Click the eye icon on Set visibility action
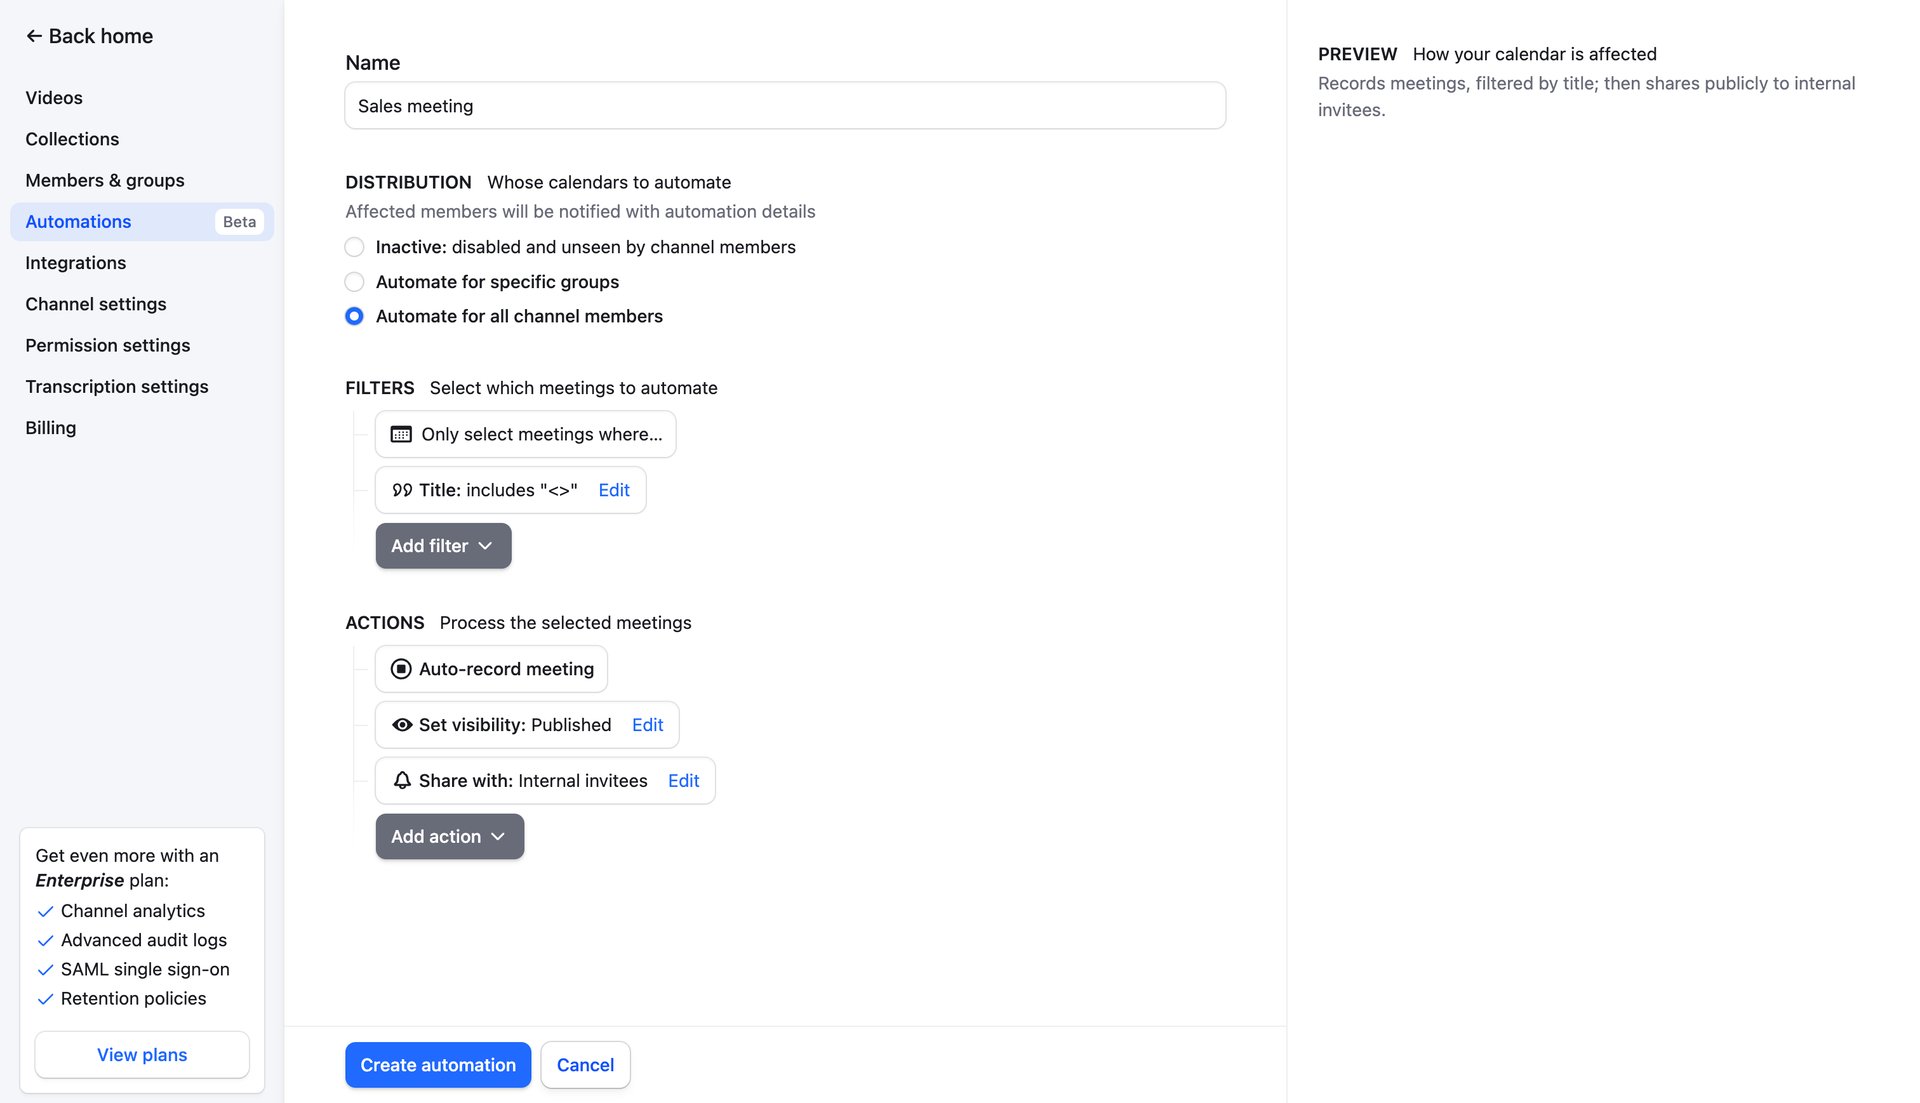This screenshot has width=1920, height=1103. (x=402, y=724)
